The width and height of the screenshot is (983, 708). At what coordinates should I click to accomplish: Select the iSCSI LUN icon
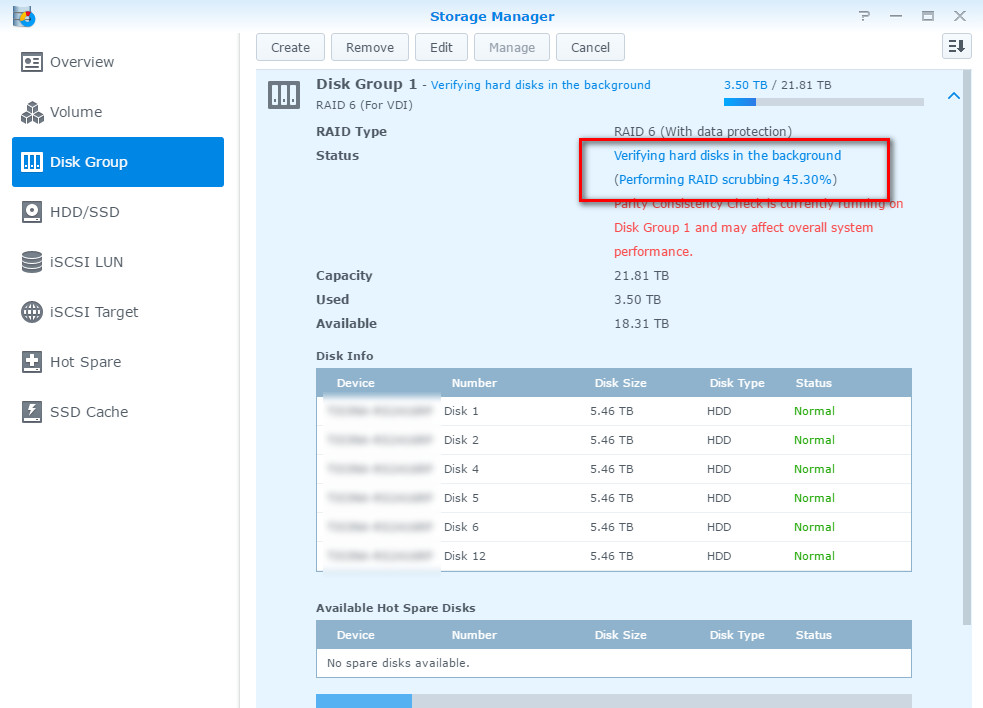pyautogui.click(x=32, y=262)
